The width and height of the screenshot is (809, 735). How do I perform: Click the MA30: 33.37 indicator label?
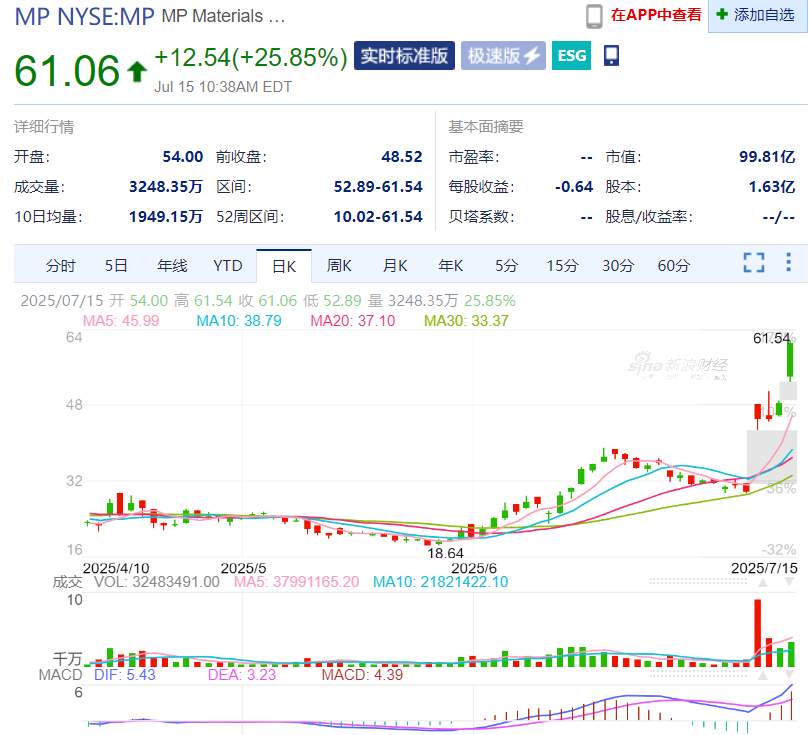point(466,321)
